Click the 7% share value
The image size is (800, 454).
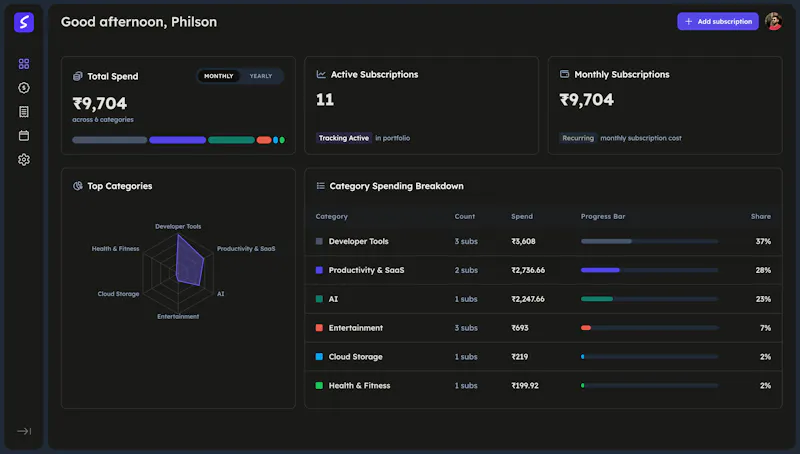point(765,327)
